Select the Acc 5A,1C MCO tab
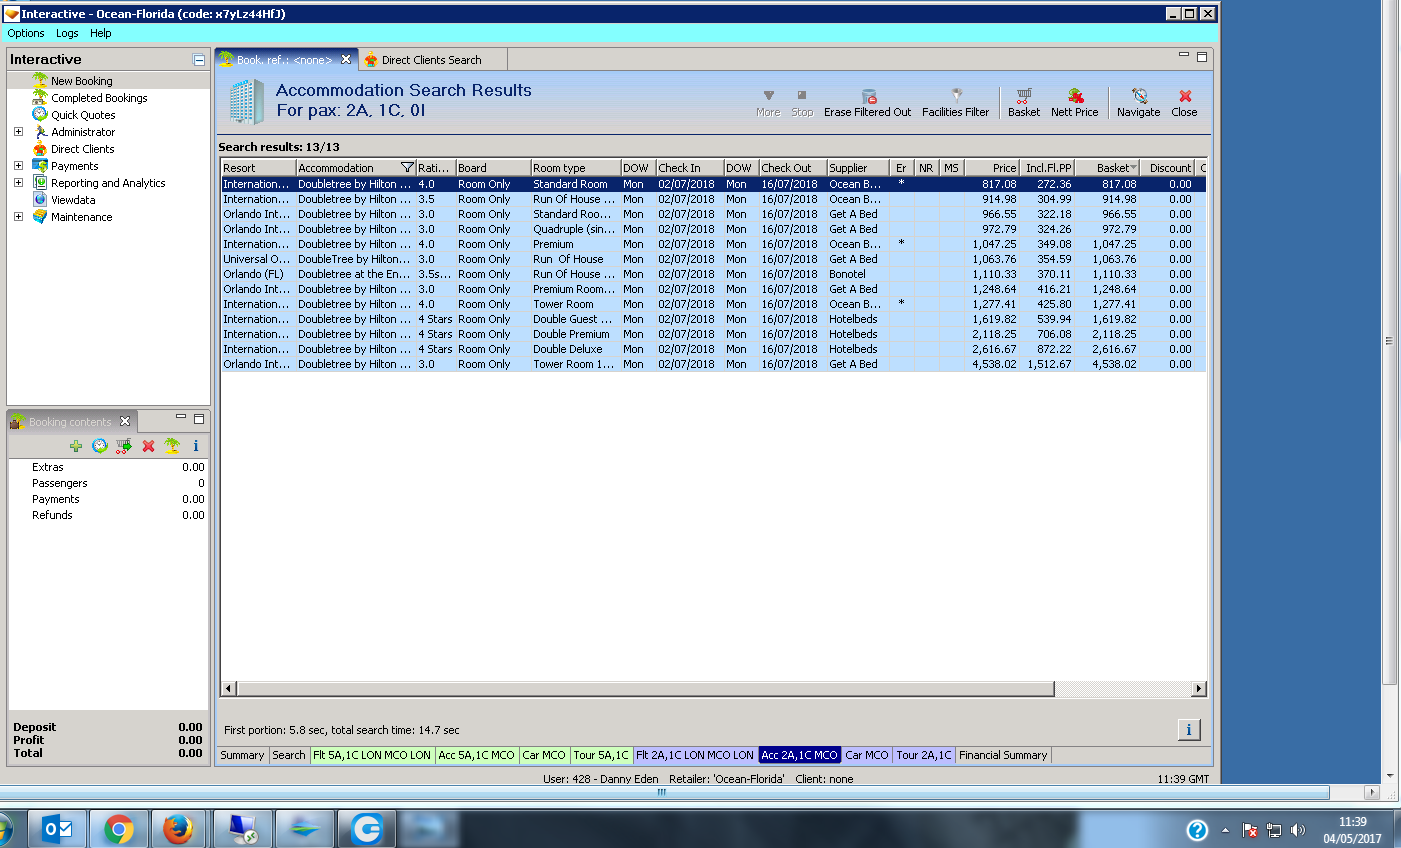Image resolution: width=1401 pixels, height=848 pixels. pyautogui.click(x=477, y=755)
